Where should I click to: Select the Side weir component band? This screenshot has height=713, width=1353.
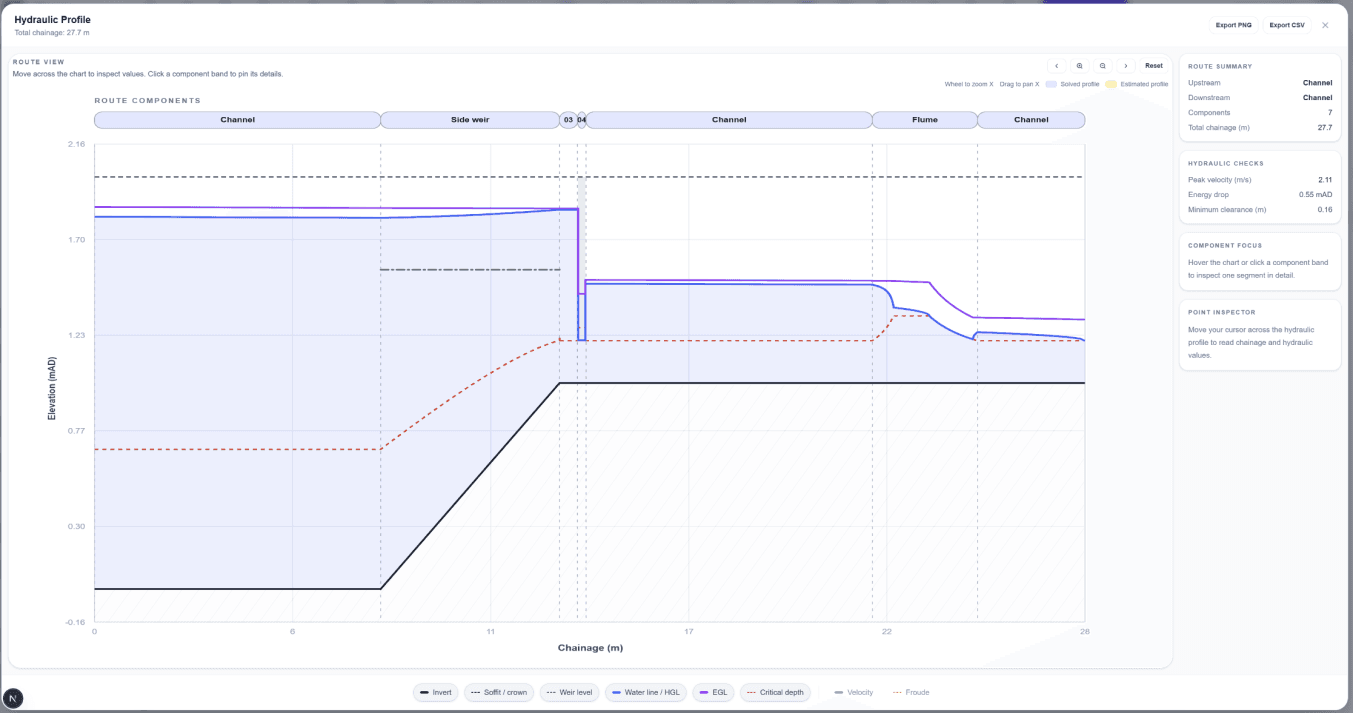pos(471,119)
